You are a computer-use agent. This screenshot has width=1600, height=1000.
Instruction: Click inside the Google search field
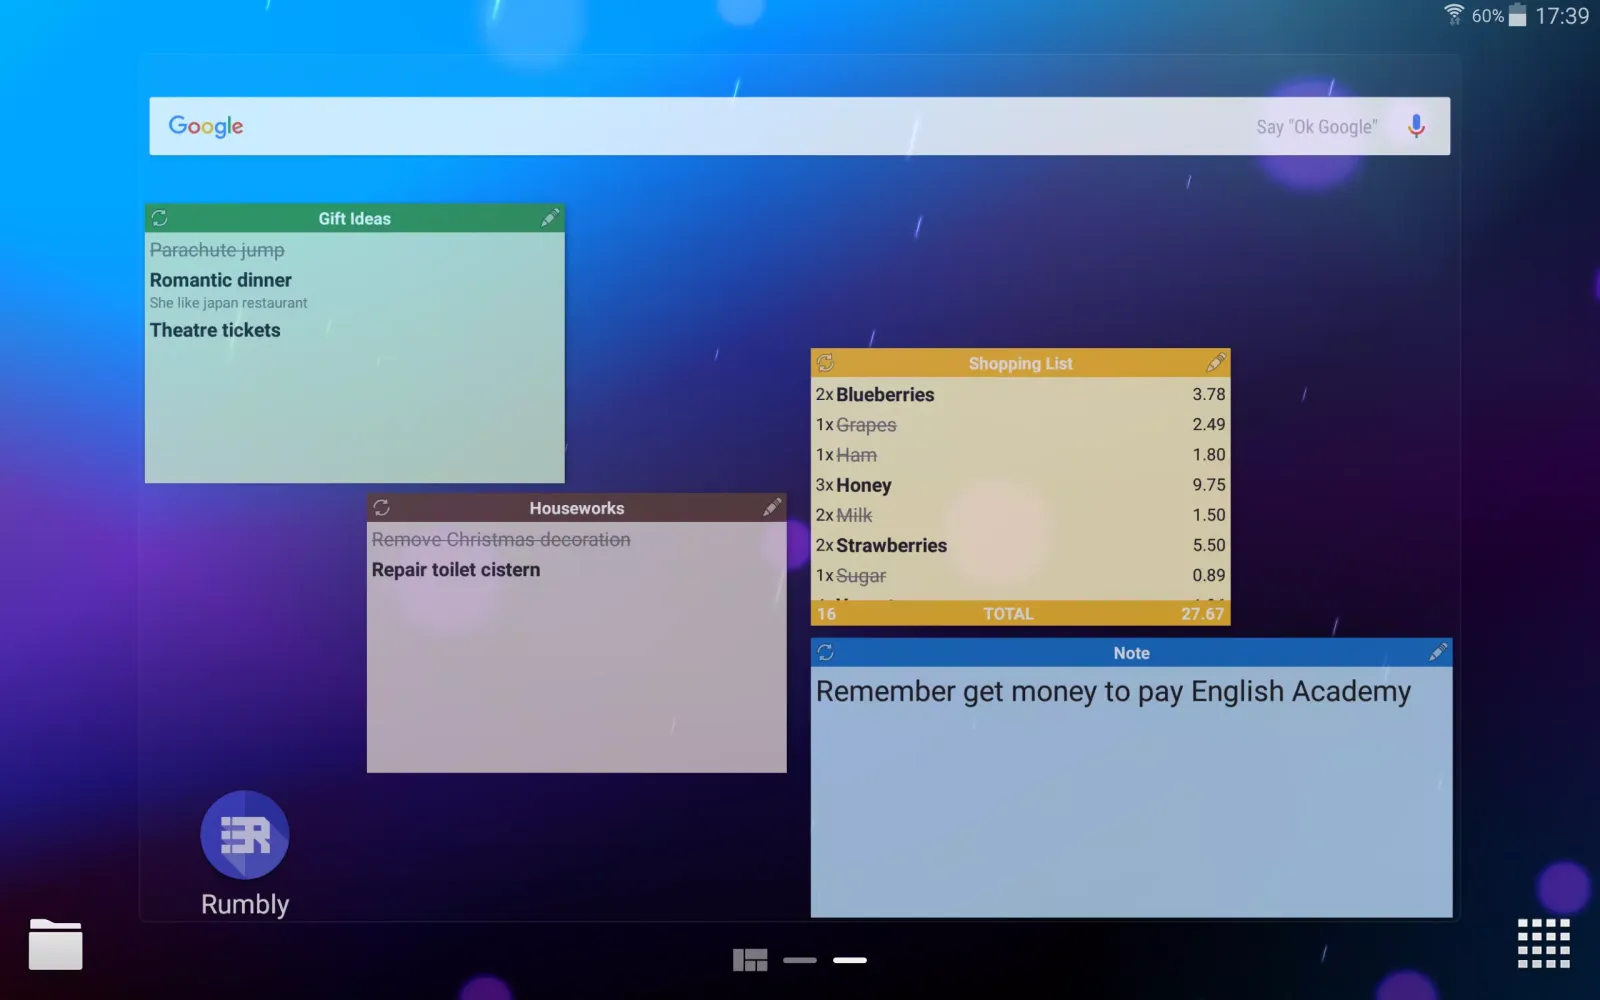700,126
